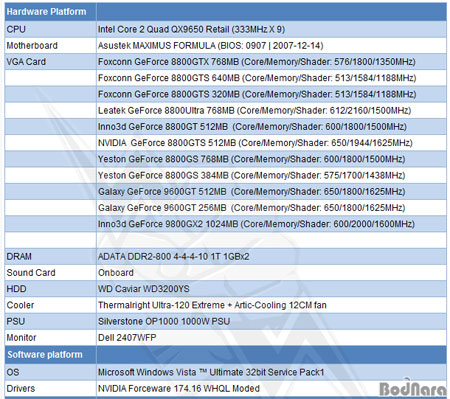This screenshot has height=399, width=450.
Task: Click the CPU row label
Action: coord(16,29)
